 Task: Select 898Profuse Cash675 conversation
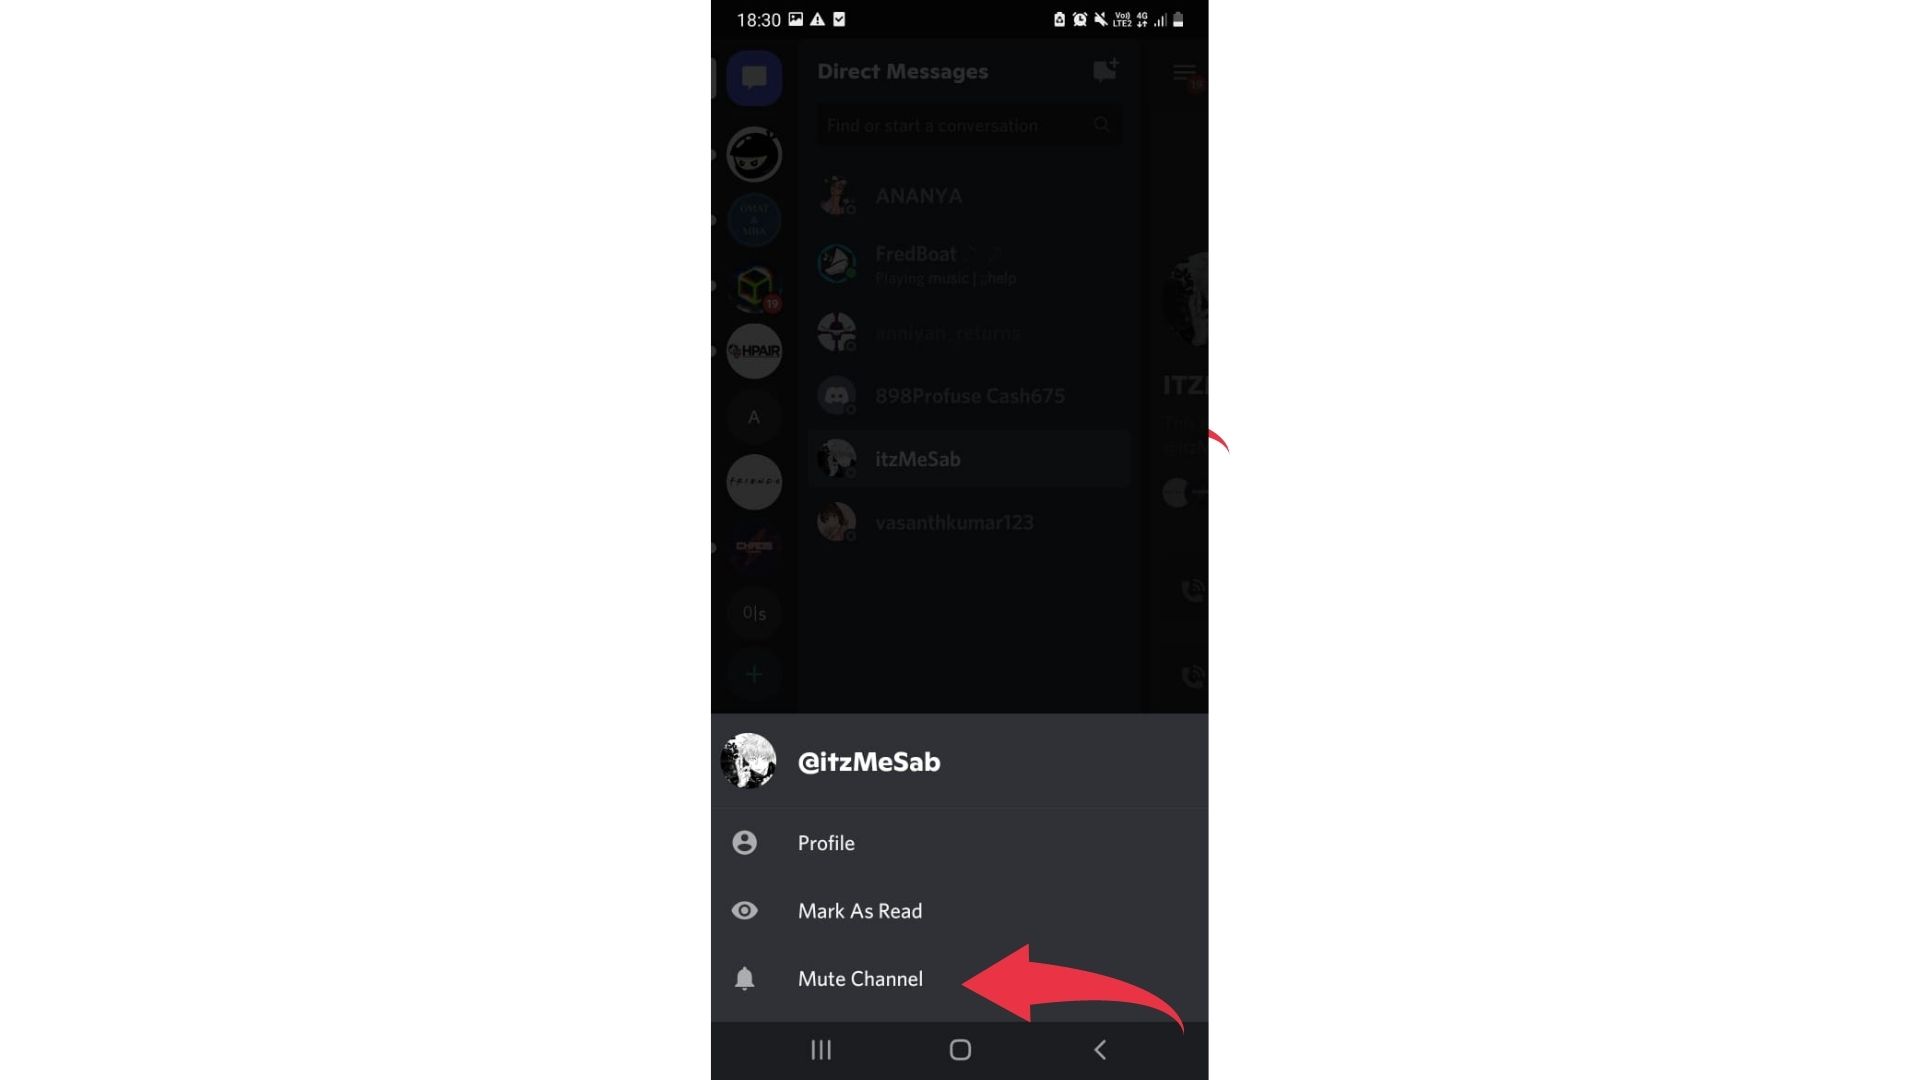972,394
